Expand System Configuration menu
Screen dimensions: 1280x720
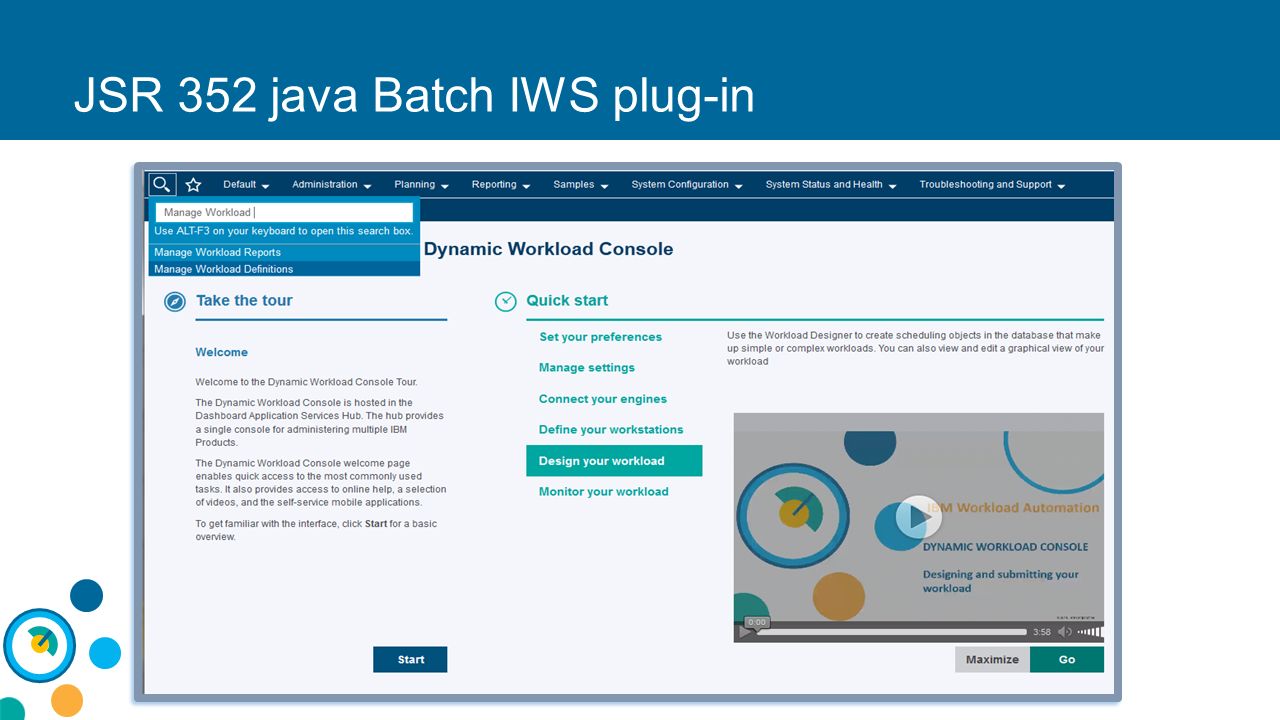[687, 185]
